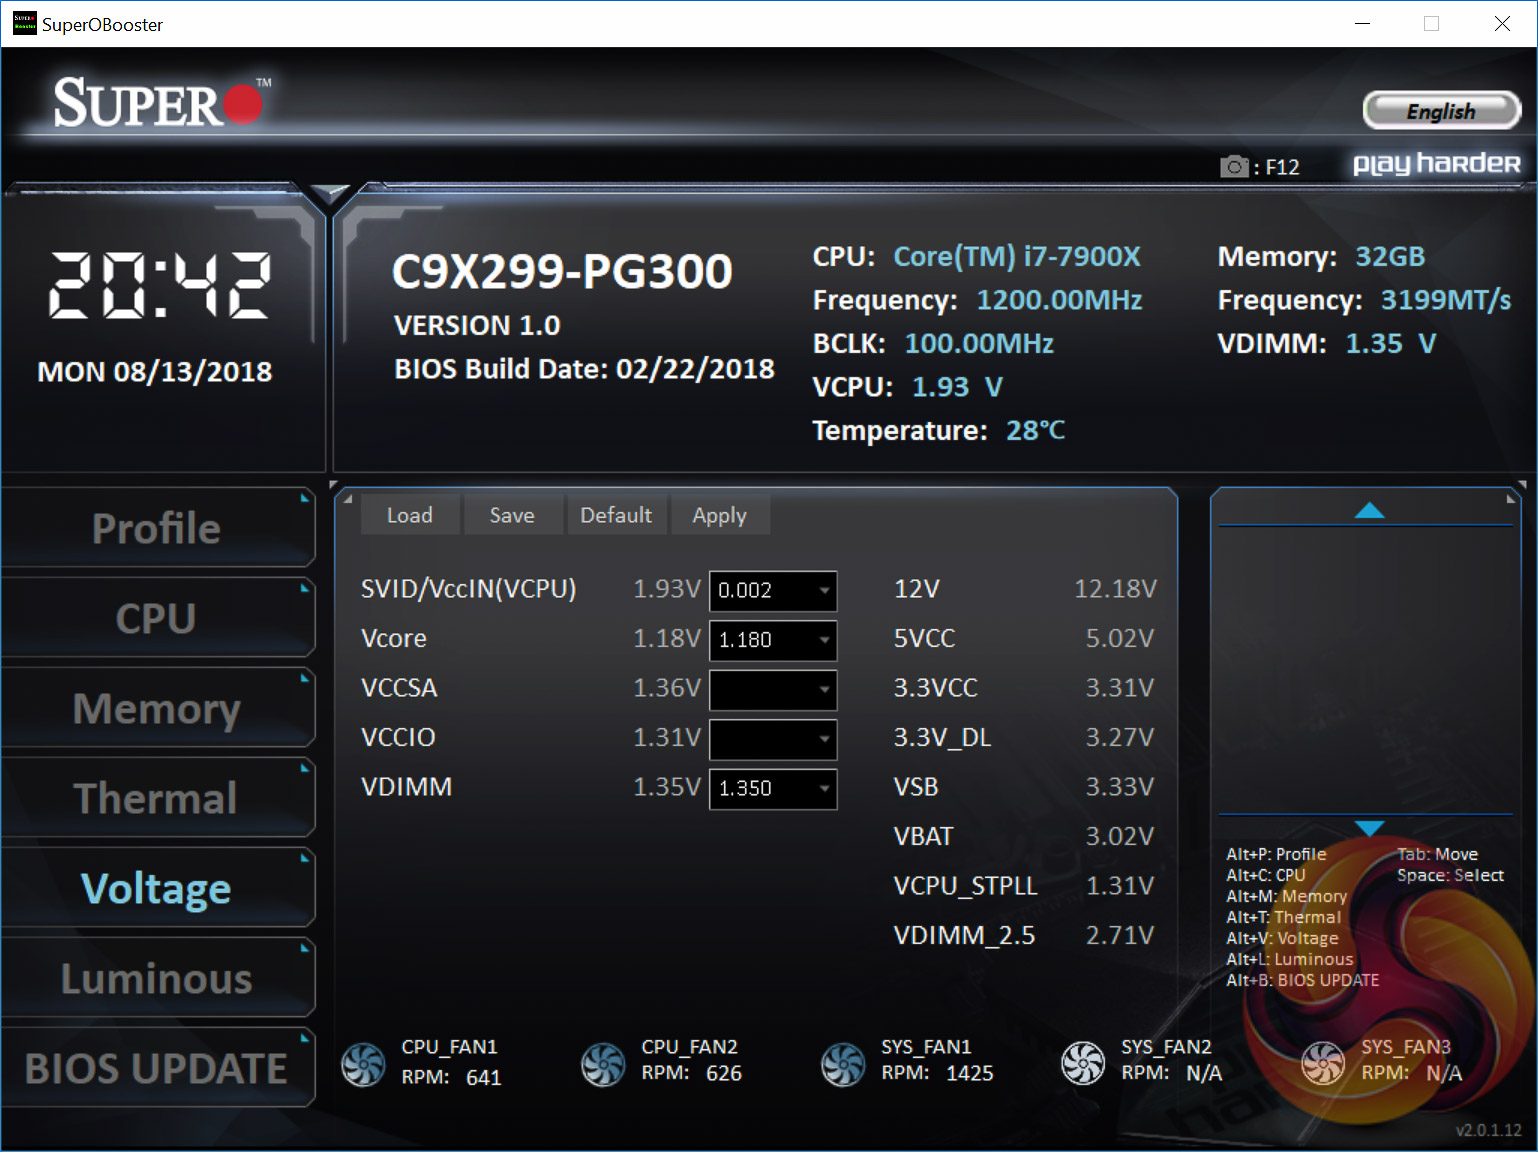Click the SYS_FAN1 fan icon

843,1064
